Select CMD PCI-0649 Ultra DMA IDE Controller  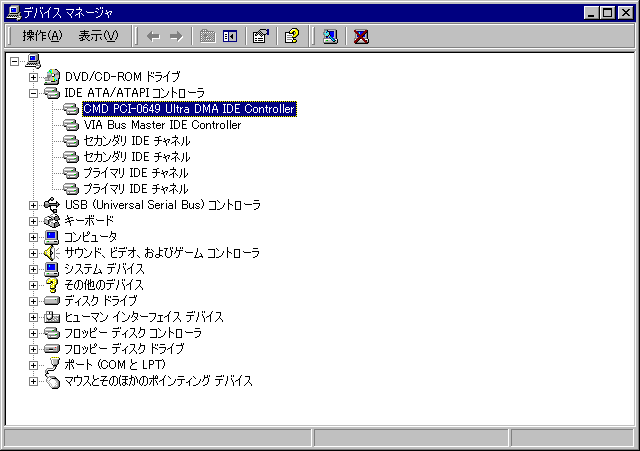pos(189,109)
